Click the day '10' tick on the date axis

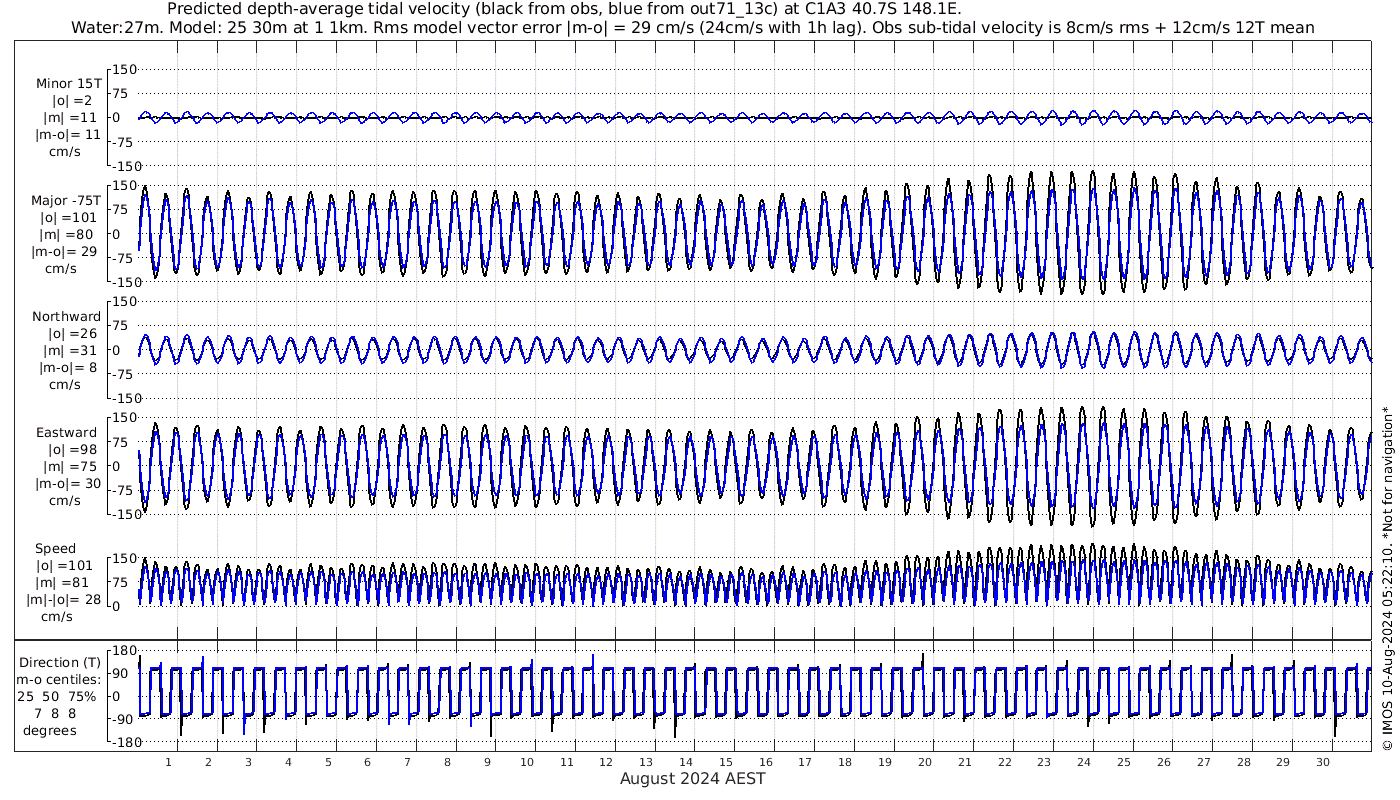tap(527, 762)
